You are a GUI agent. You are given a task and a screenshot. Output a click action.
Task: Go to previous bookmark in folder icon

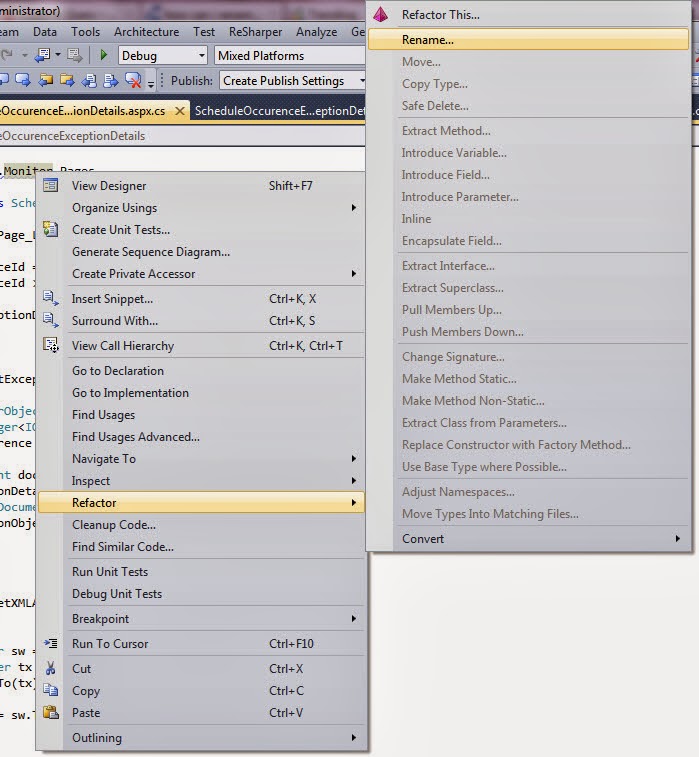coord(45,80)
